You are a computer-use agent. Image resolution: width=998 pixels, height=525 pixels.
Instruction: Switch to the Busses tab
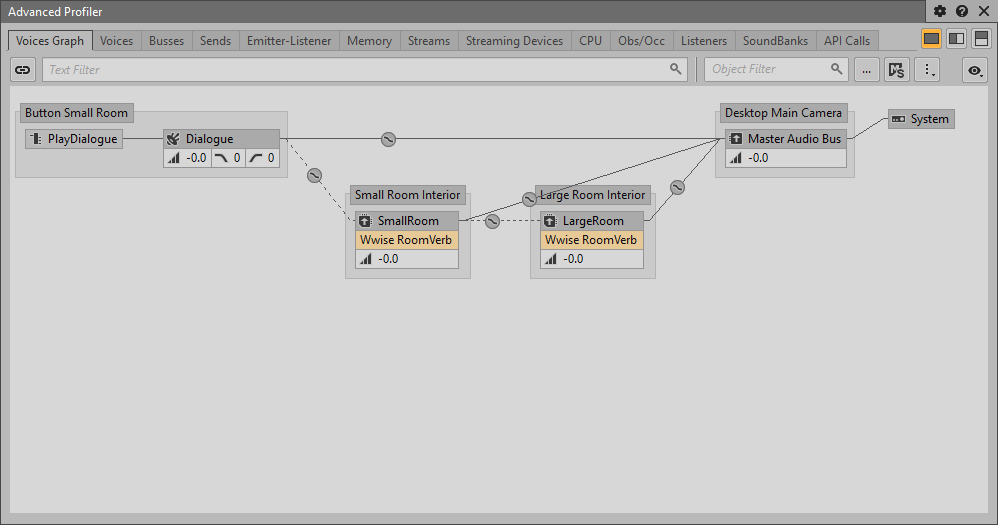[166, 41]
